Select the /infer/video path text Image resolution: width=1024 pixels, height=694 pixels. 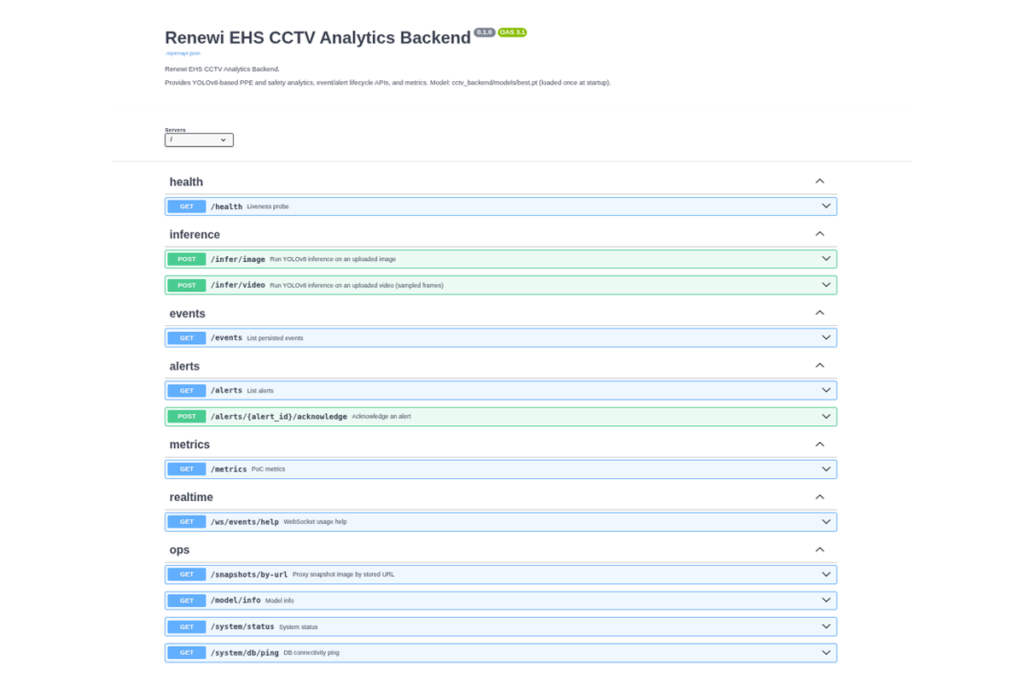click(x=238, y=285)
